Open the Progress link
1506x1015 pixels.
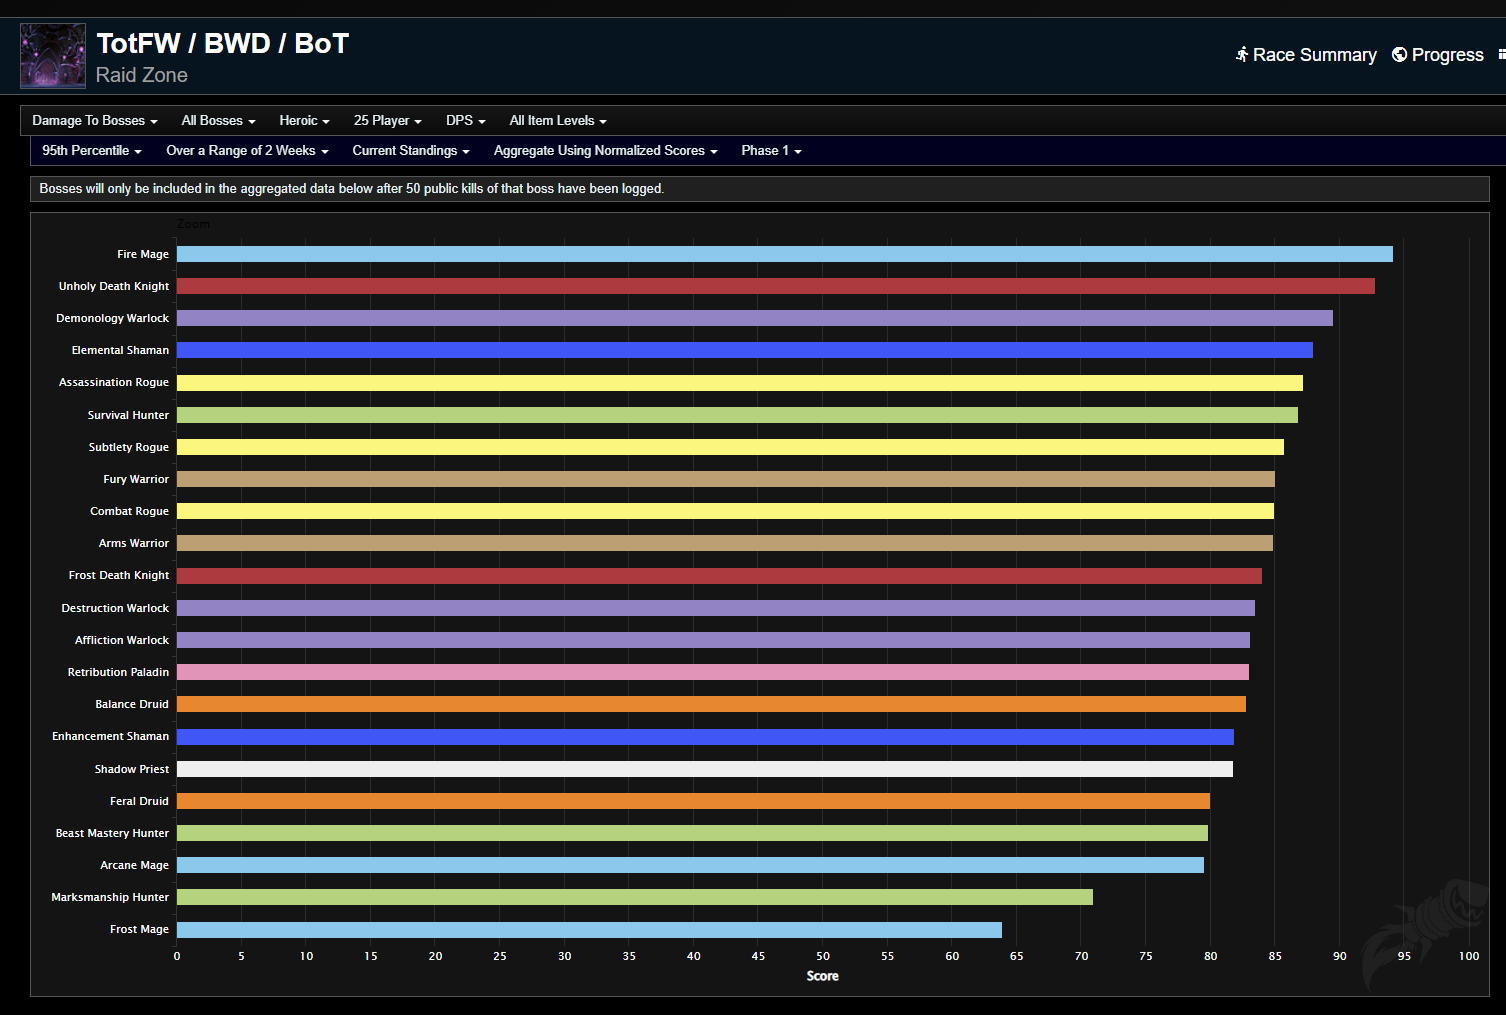click(x=1447, y=55)
